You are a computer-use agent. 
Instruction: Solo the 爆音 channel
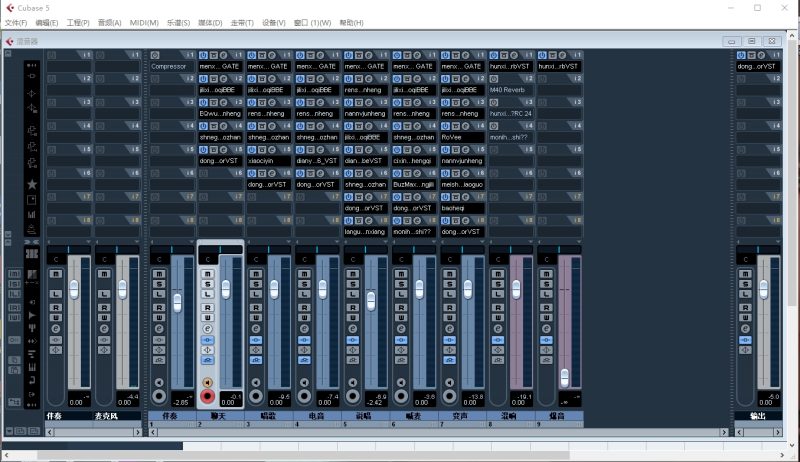tap(546, 284)
